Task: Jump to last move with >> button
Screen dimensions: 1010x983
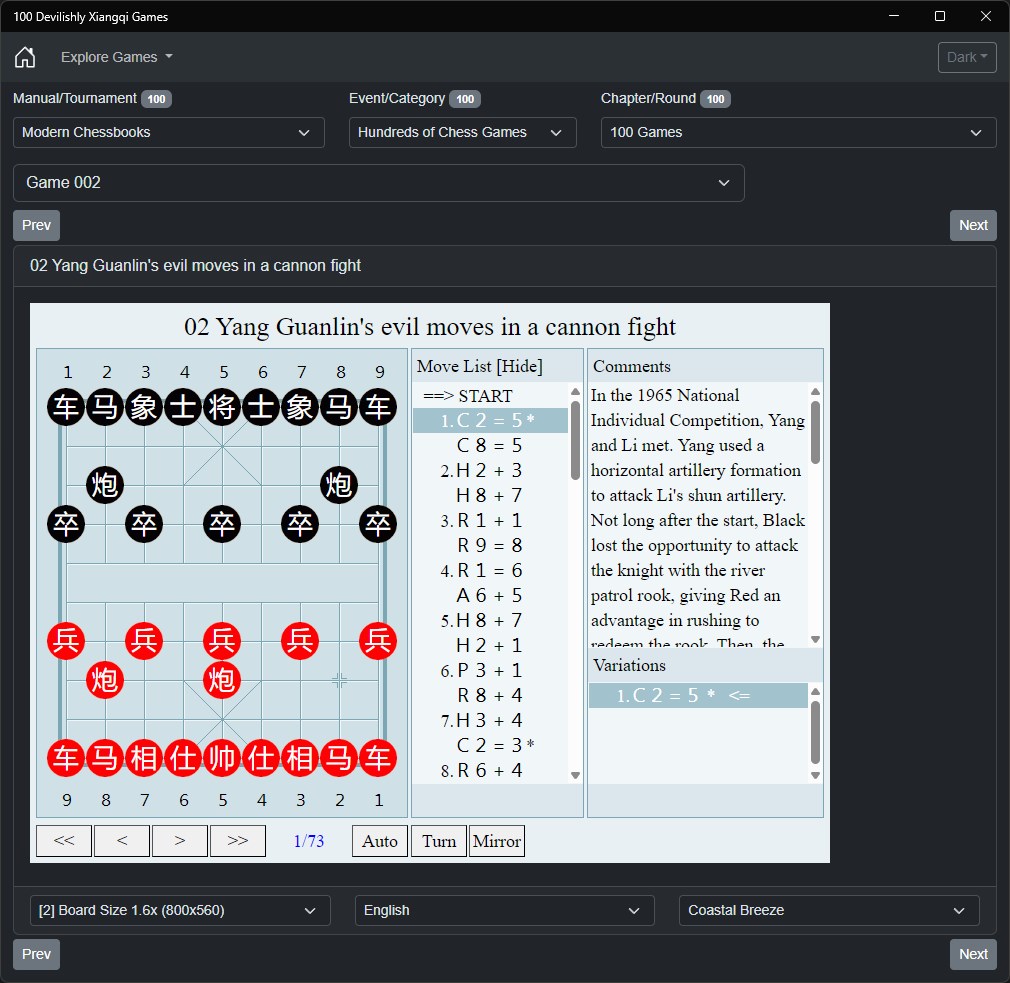Action: [x=238, y=841]
